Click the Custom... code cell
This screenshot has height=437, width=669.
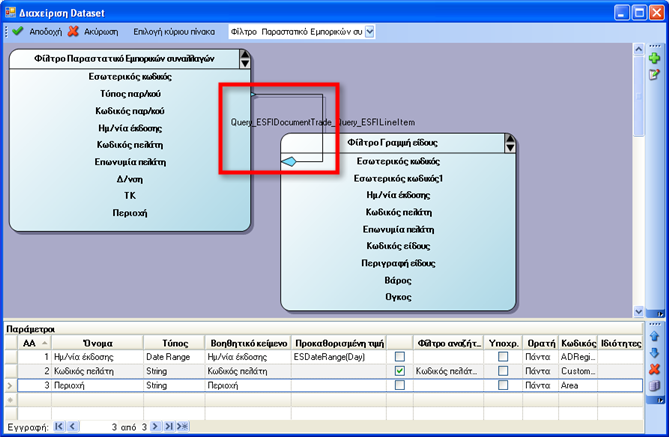click(x=578, y=371)
